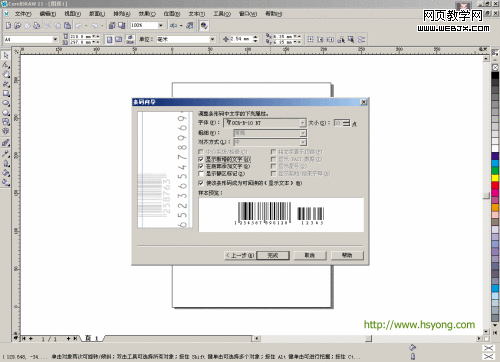Set page to landscape orientation
This screenshot has height=362, width=500.
[119, 40]
